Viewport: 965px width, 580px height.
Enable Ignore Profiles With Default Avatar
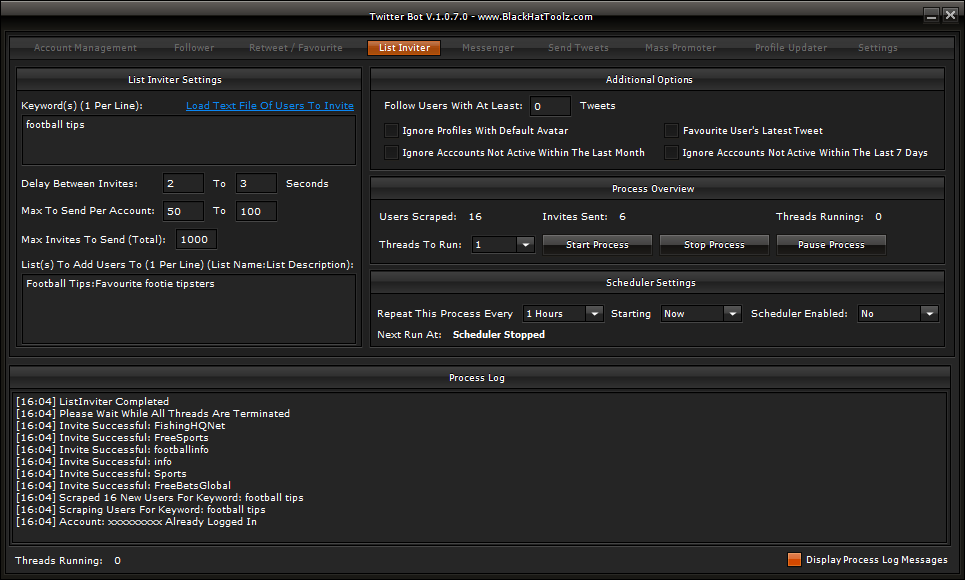click(391, 131)
